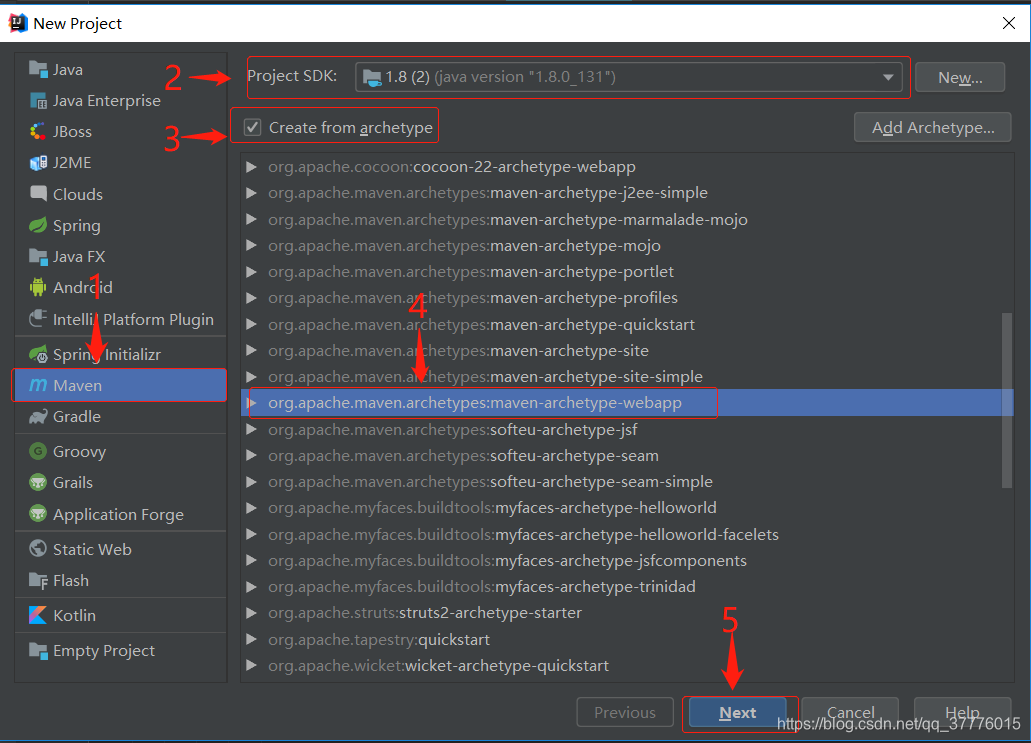The height and width of the screenshot is (743, 1031).
Task: Click the Java project type icon
Action: (x=38, y=69)
